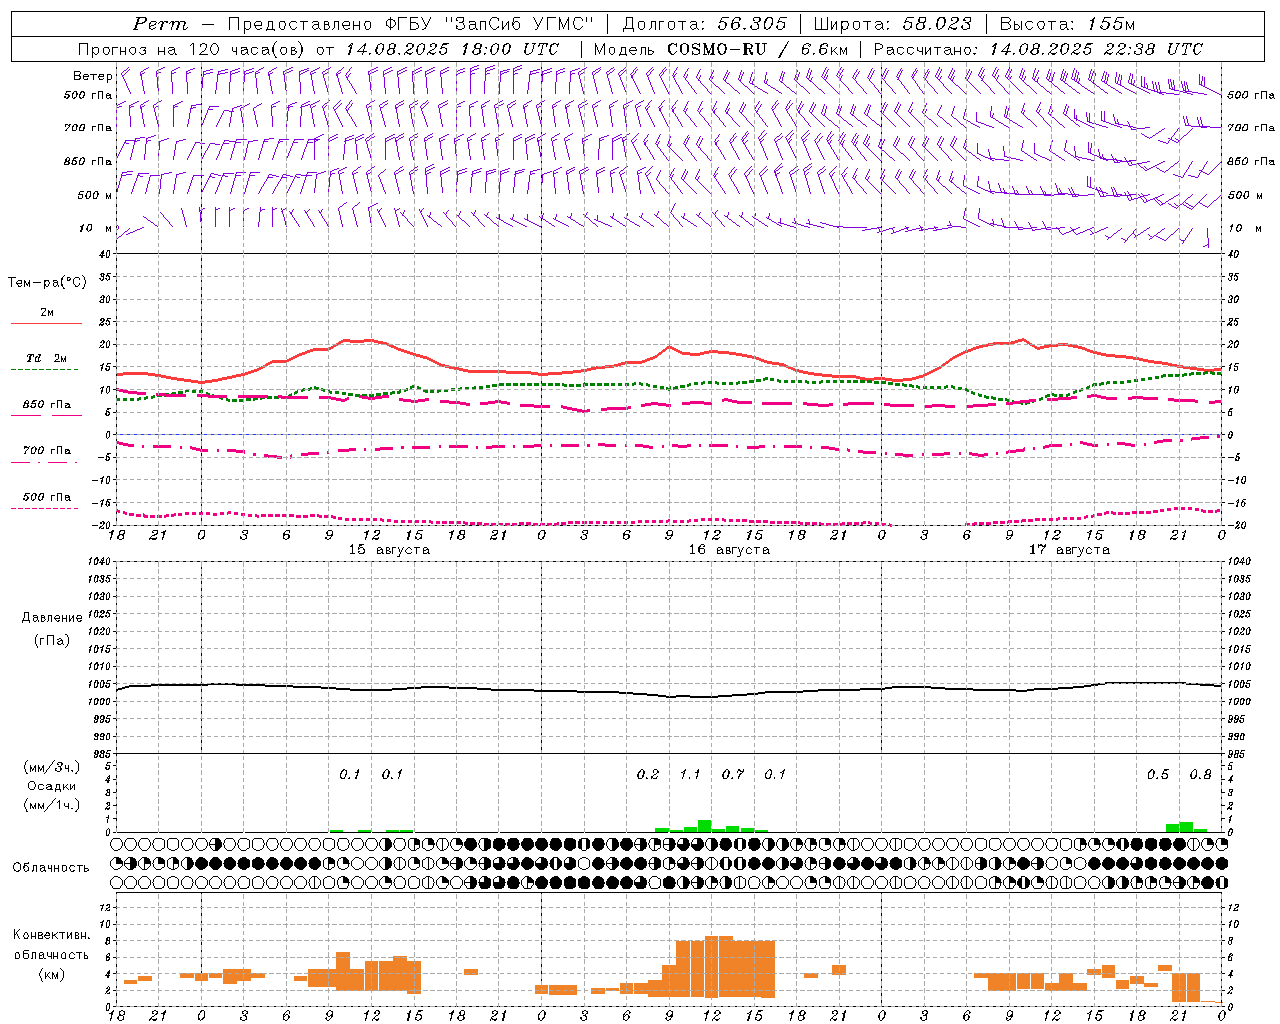The width and height of the screenshot is (1280, 1024).
Task: Click the 'Конвективн.' convective cloud label
Action: point(51,935)
